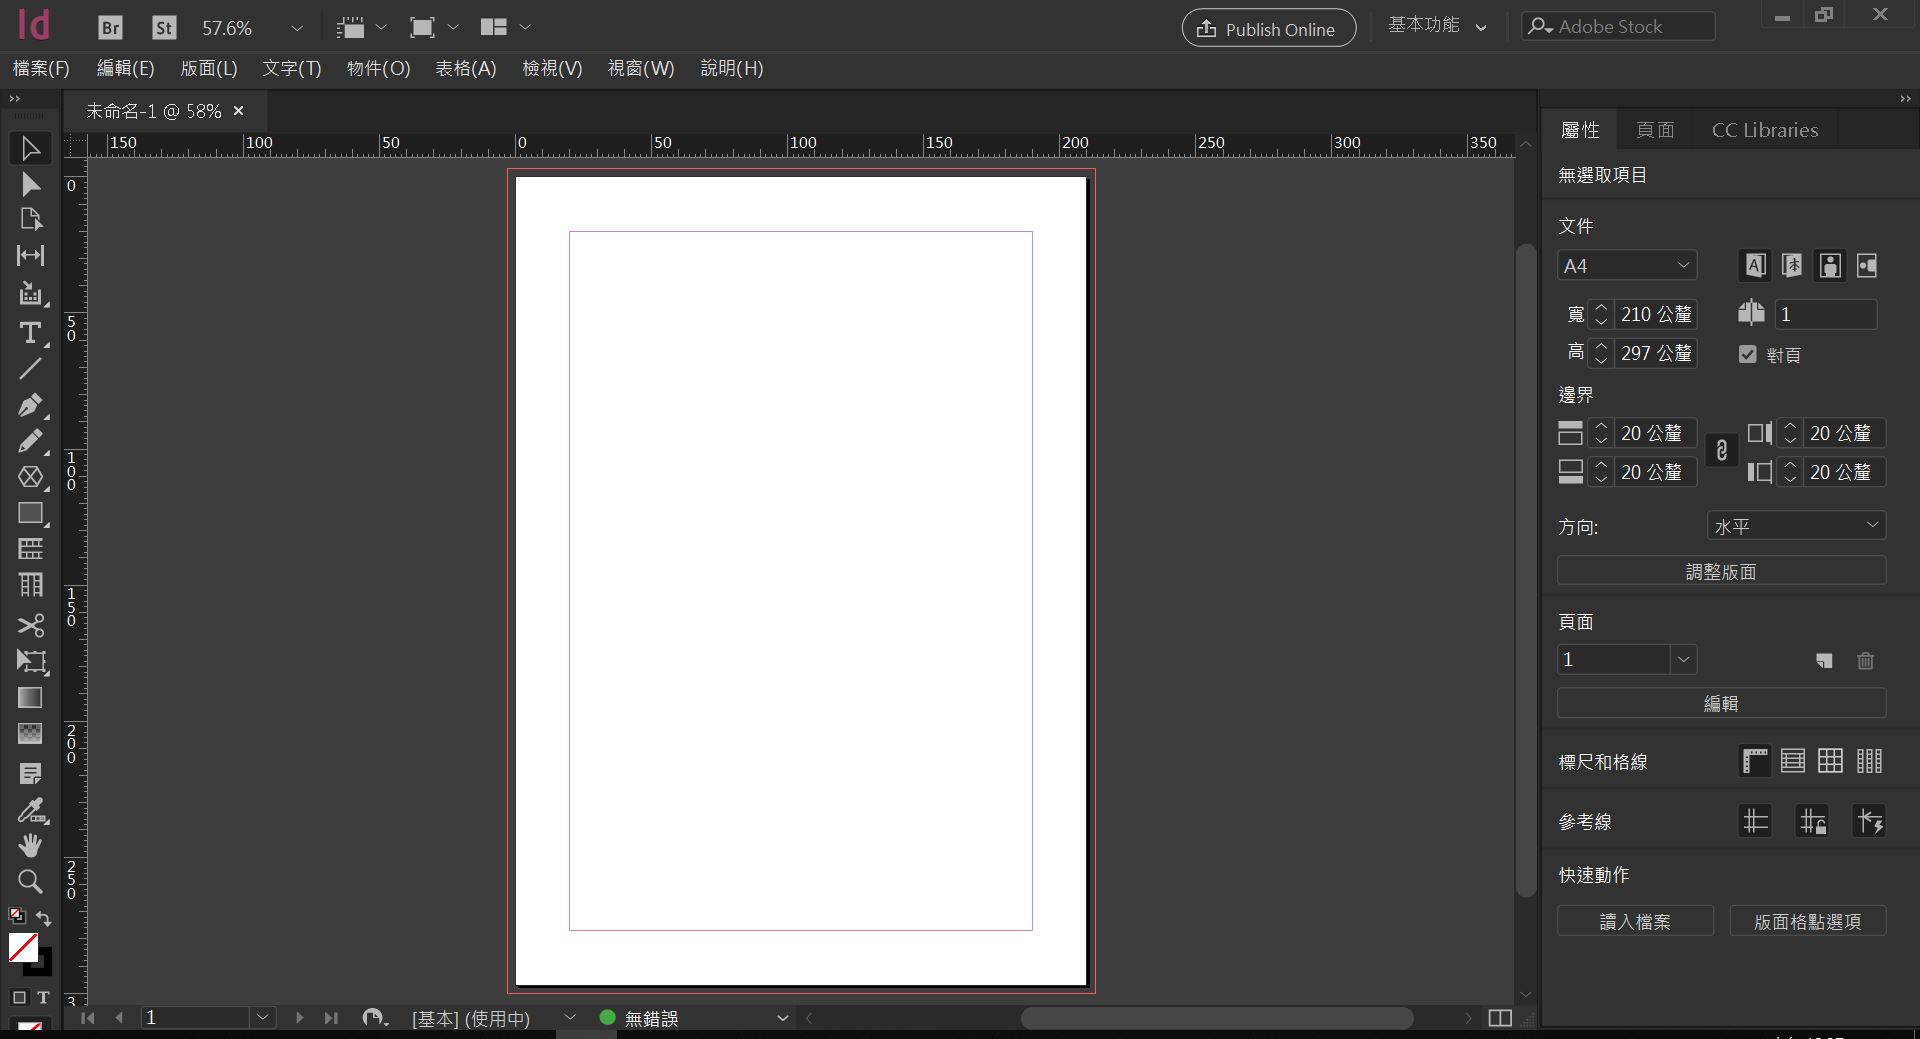Click the Publish Online button
The width and height of the screenshot is (1920, 1039).
point(1269,28)
